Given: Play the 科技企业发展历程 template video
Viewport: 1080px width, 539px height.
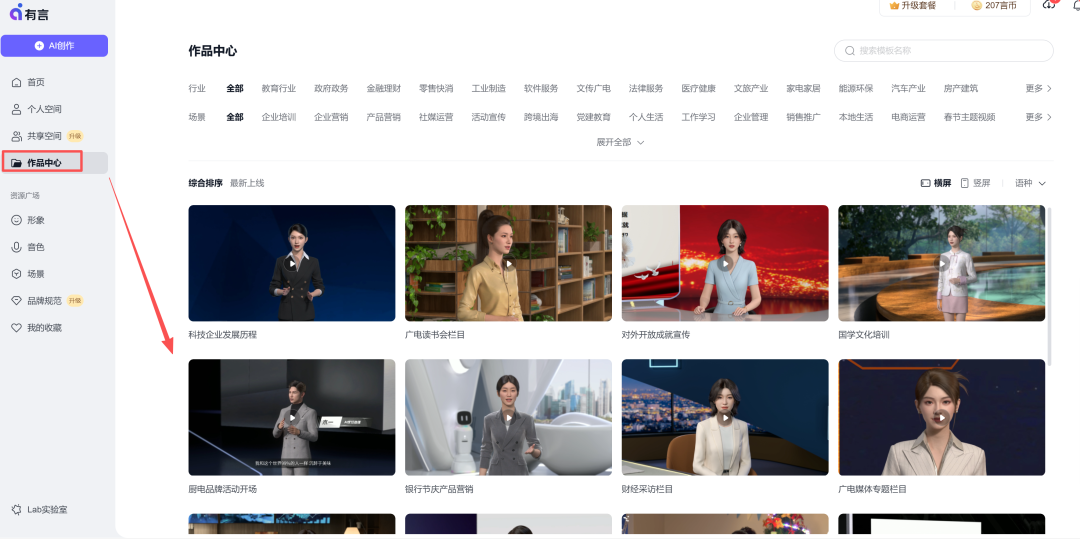Looking at the screenshot, I should pos(292,263).
